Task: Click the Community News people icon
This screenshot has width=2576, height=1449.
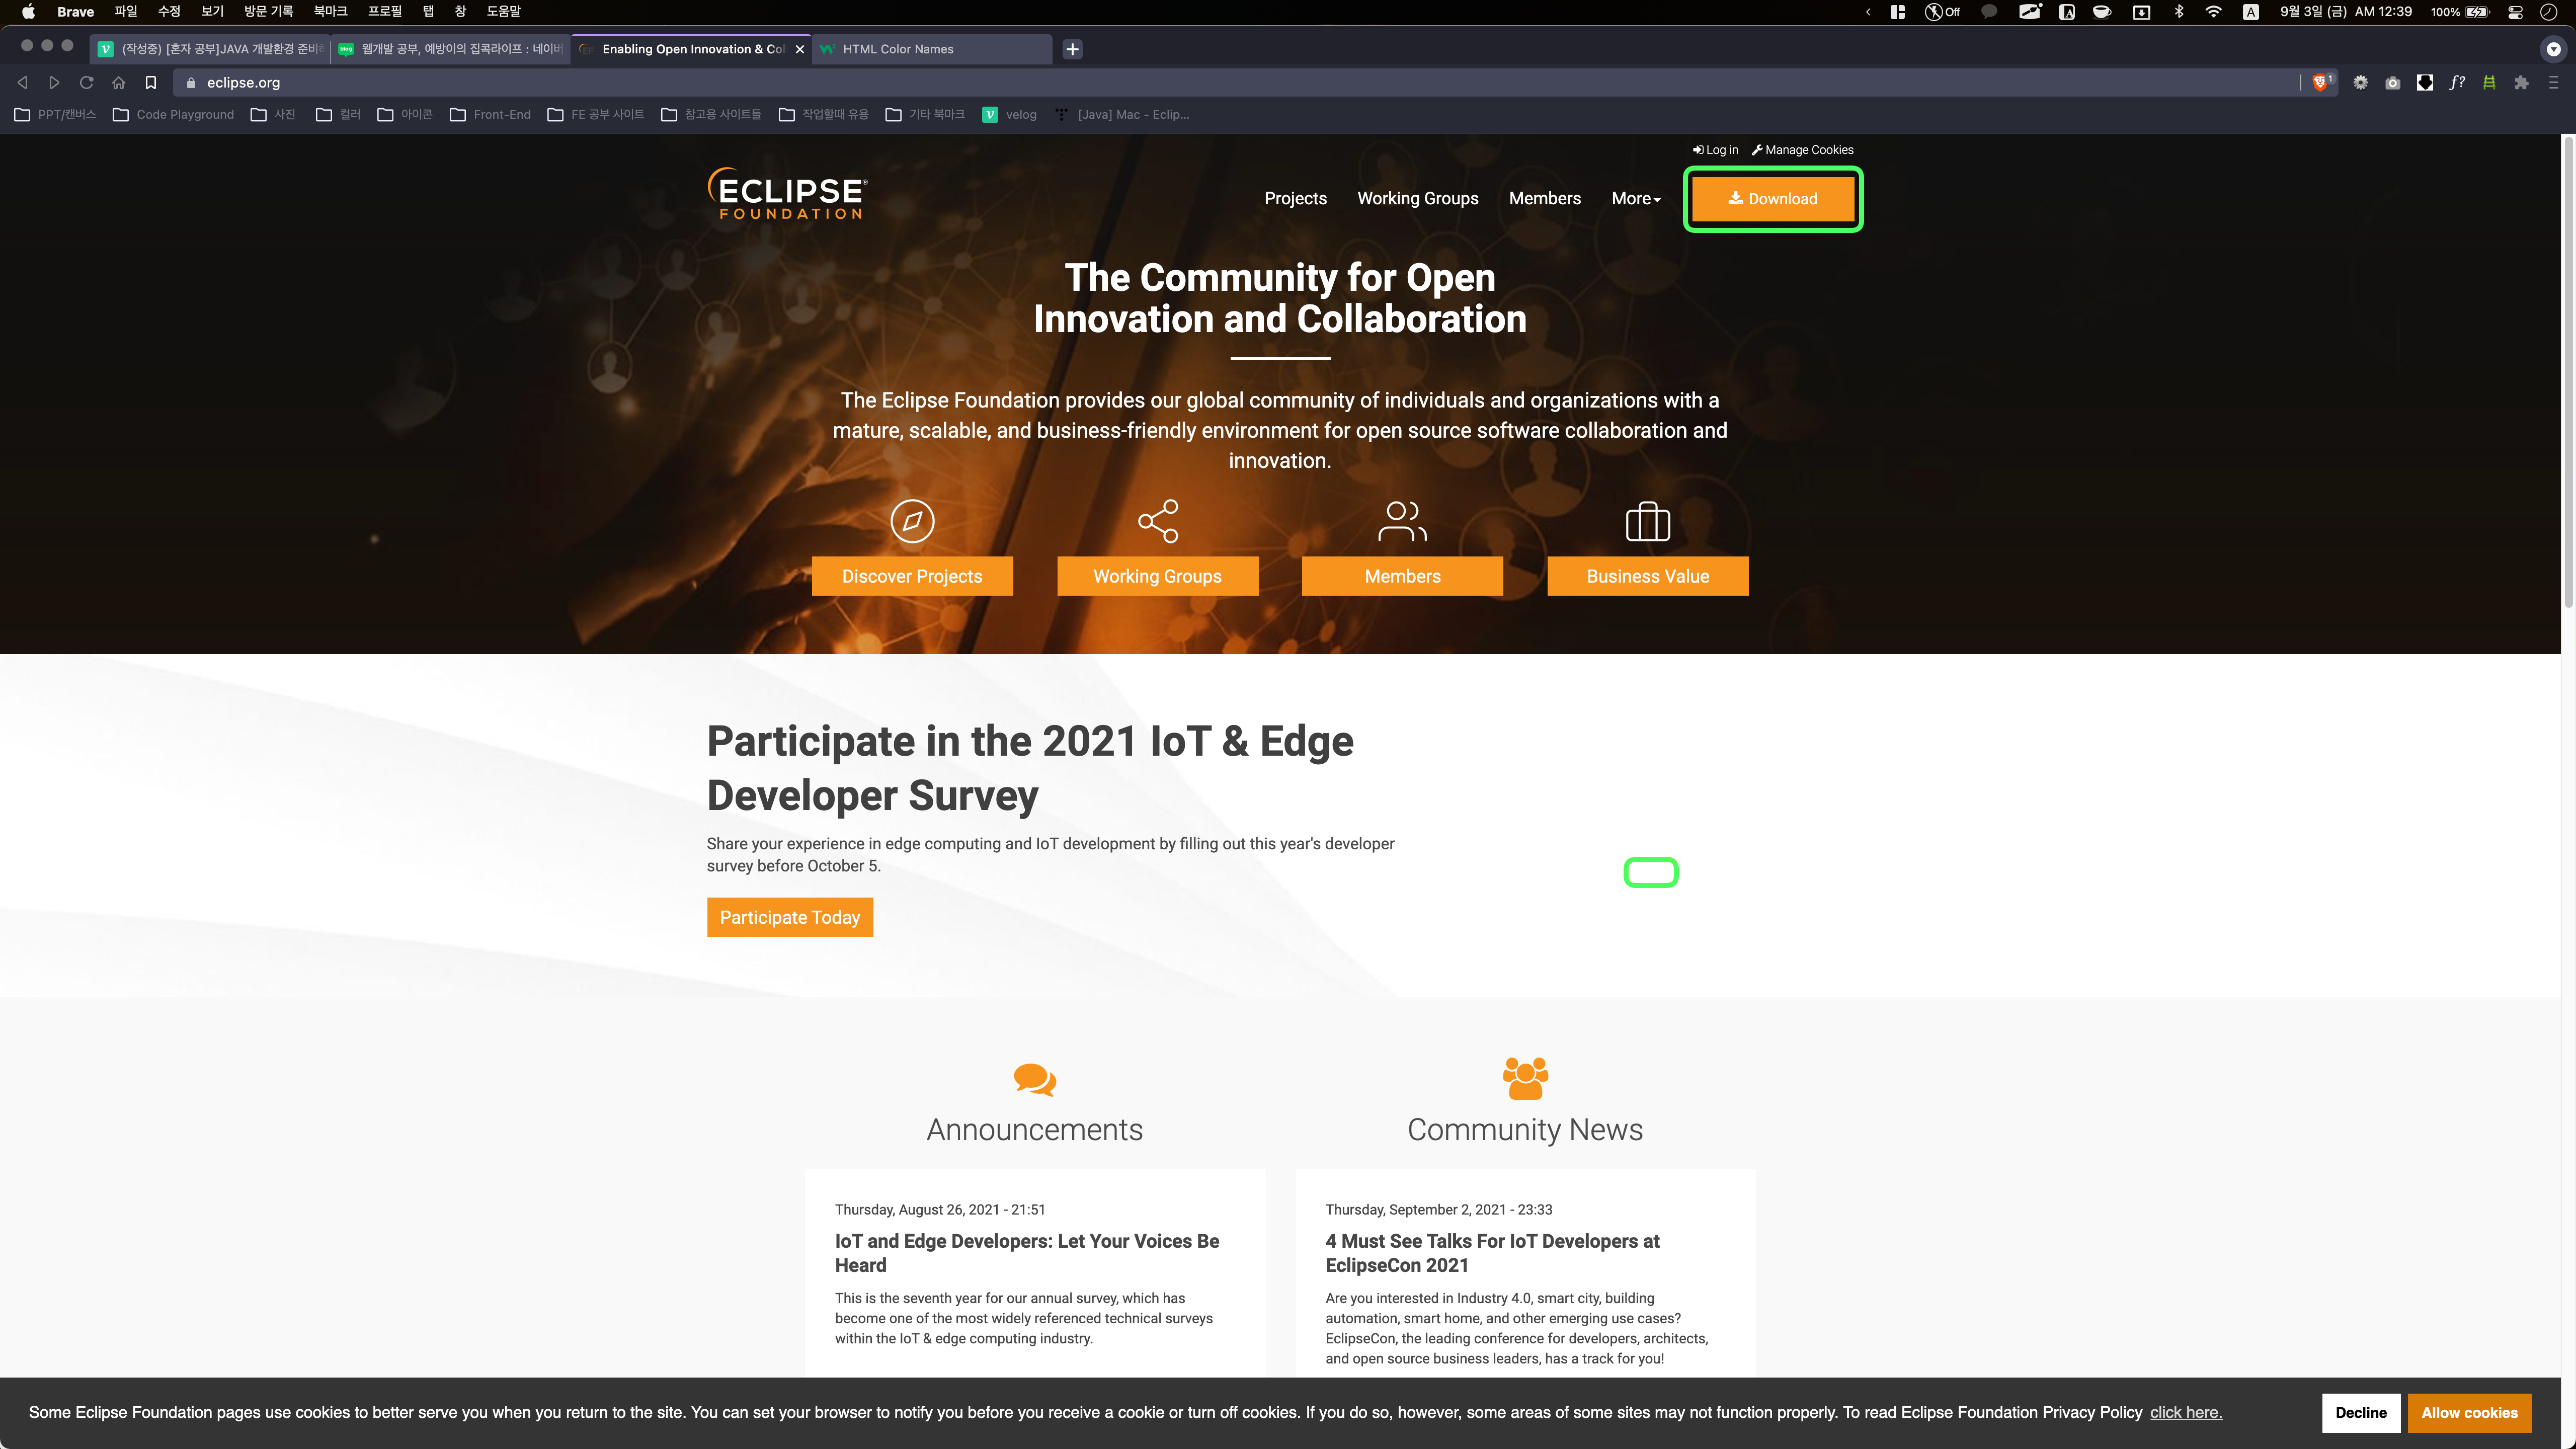Action: 1525,1078
